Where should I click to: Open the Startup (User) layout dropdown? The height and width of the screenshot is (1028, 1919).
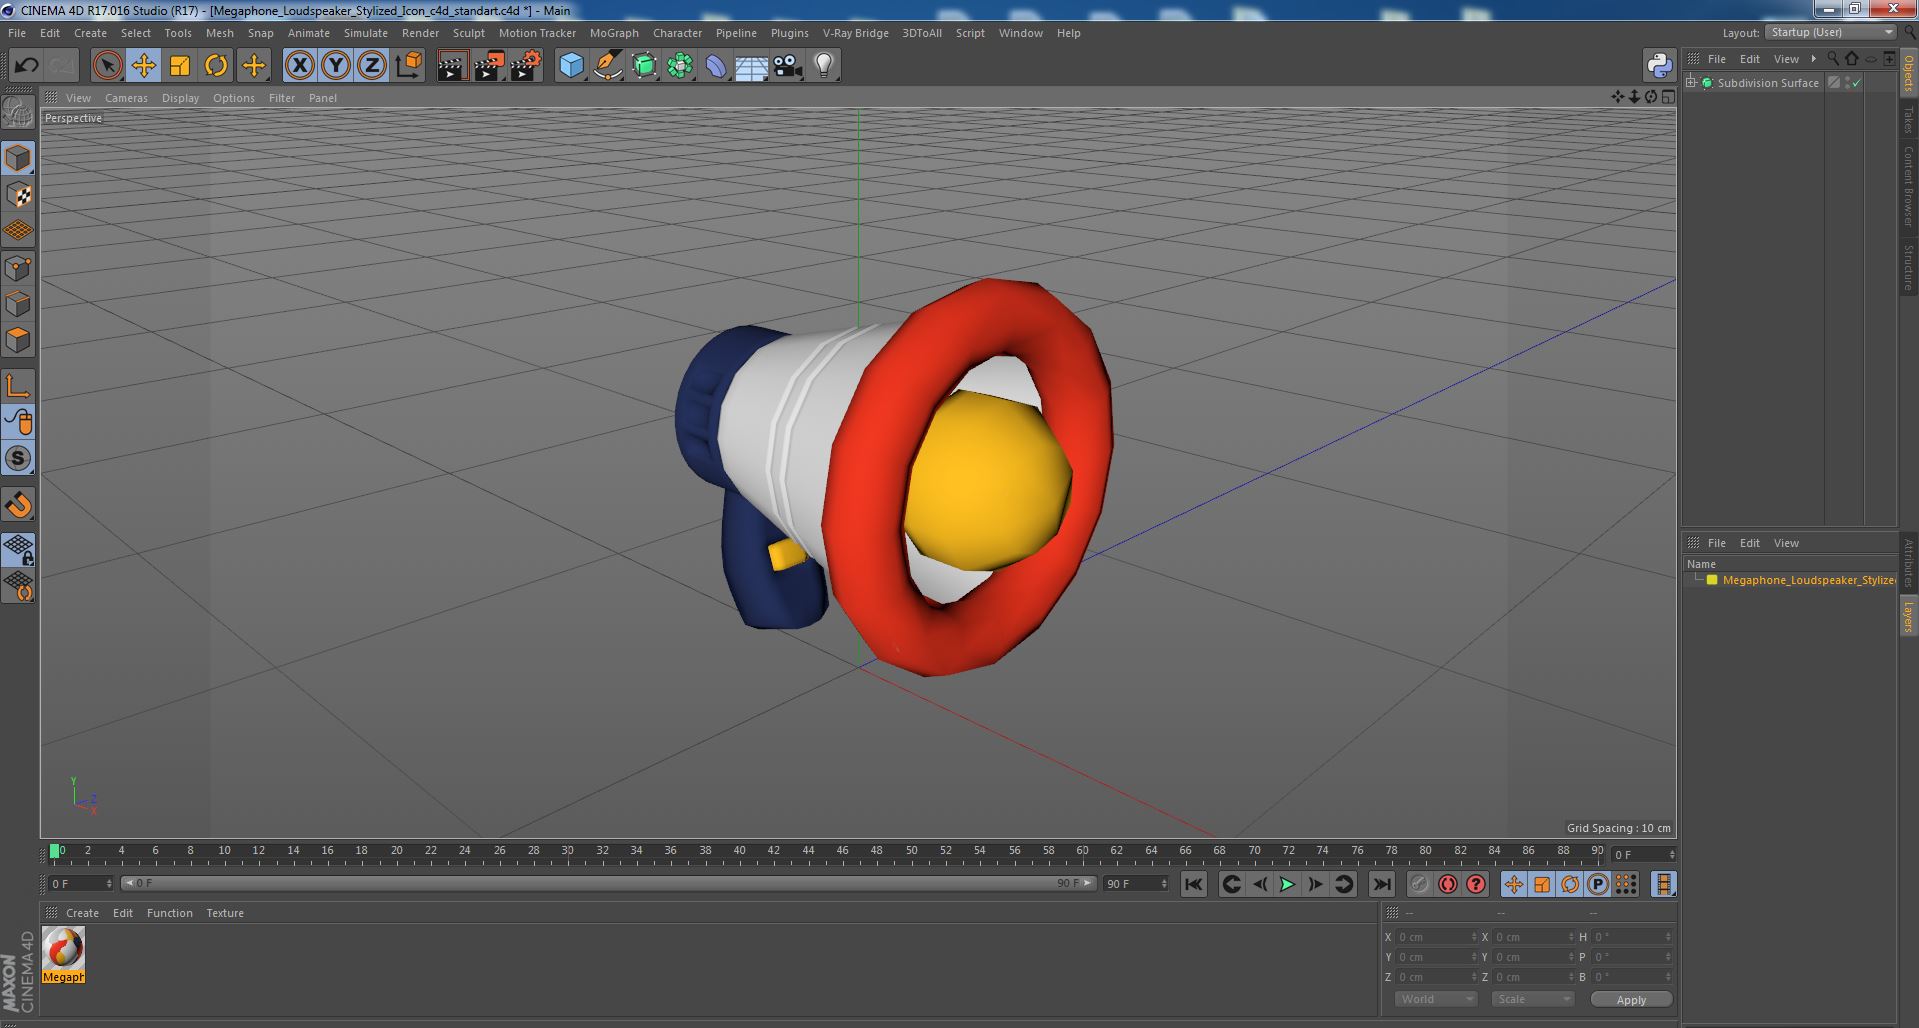tap(1831, 32)
